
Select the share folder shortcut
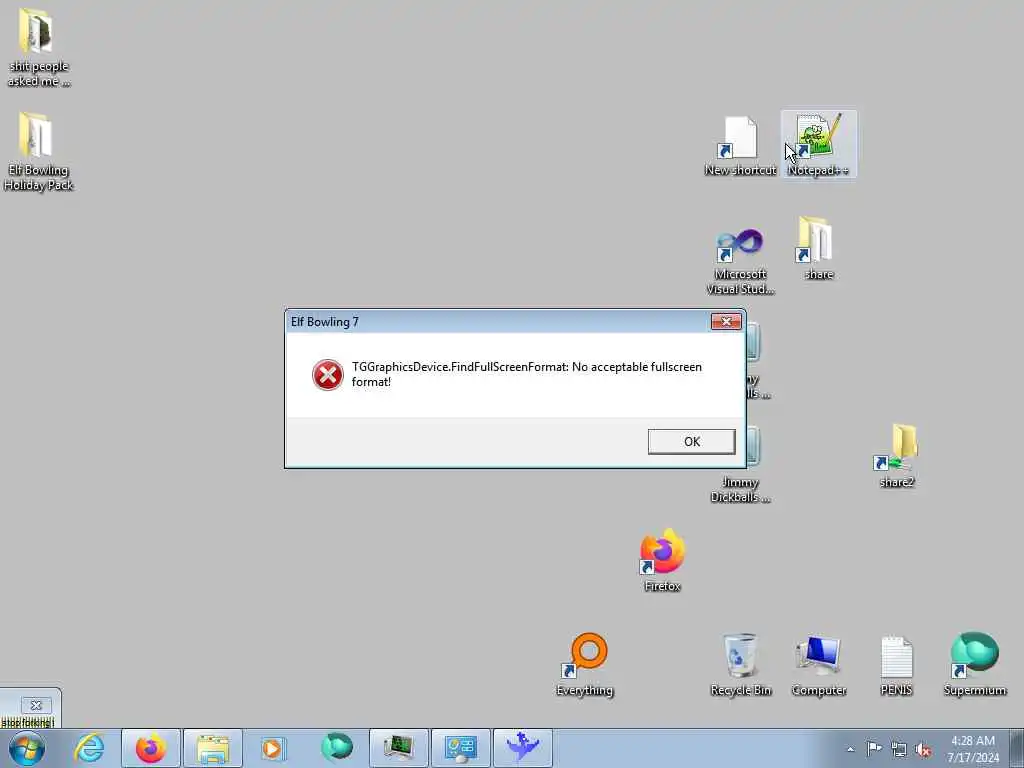[x=818, y=248]
